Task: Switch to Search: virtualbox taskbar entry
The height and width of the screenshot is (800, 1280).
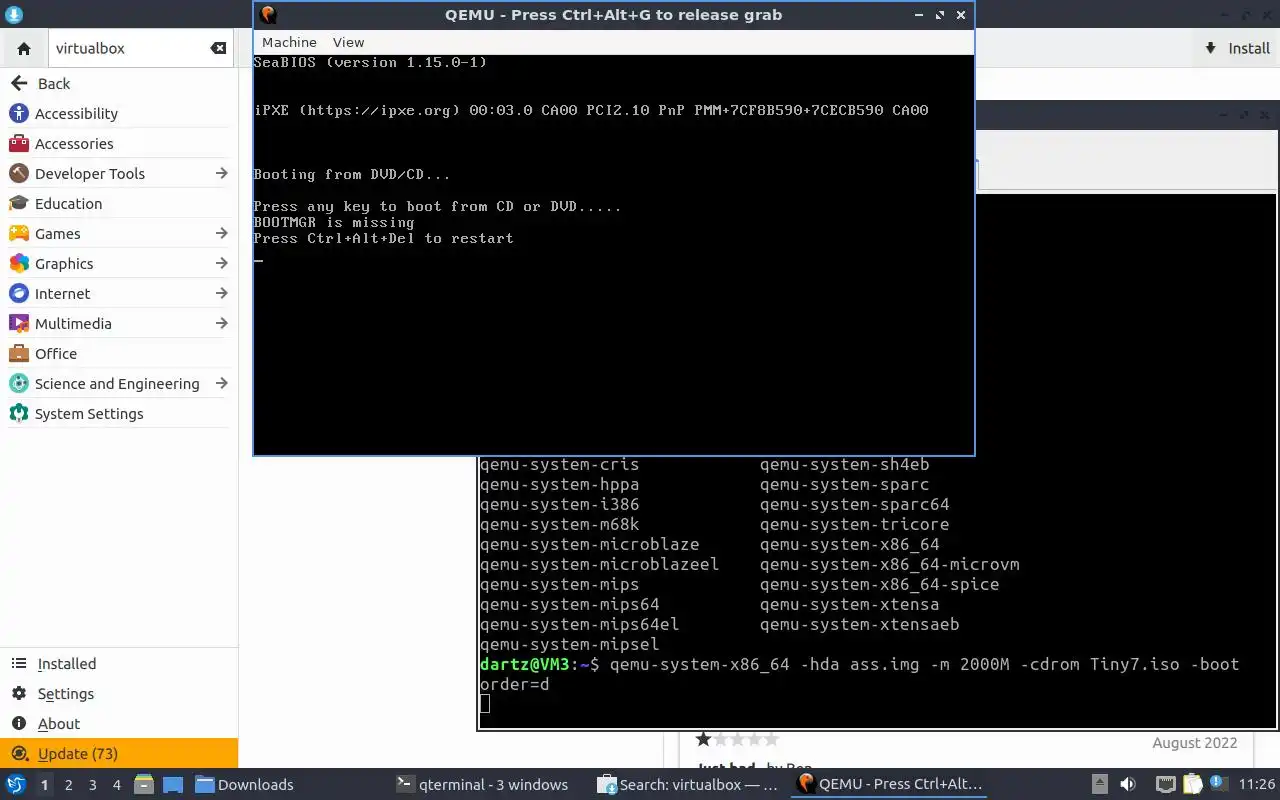Action: pyautogui.click(x=688, y=784)
